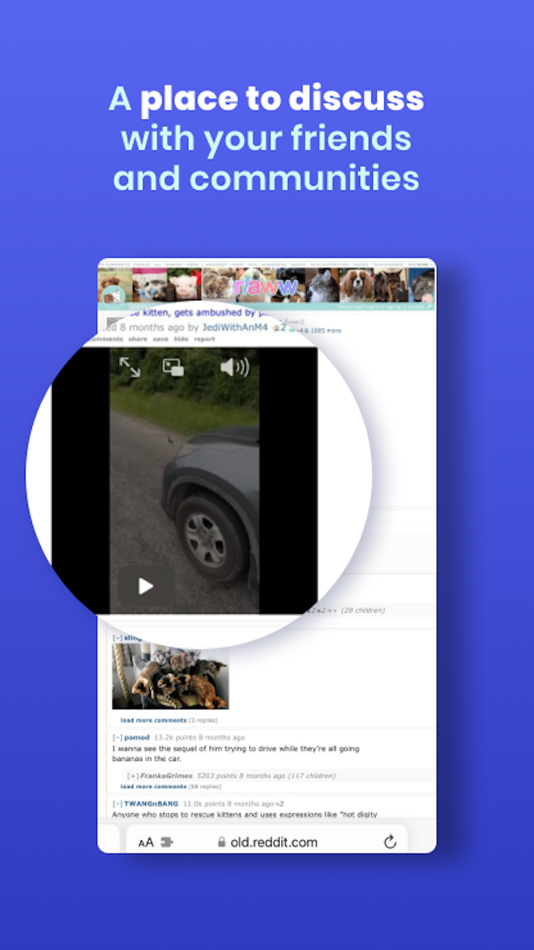534x950 pixels.
Task: Expand FrankaGrimes' collapsed comment
Action: 133,776
